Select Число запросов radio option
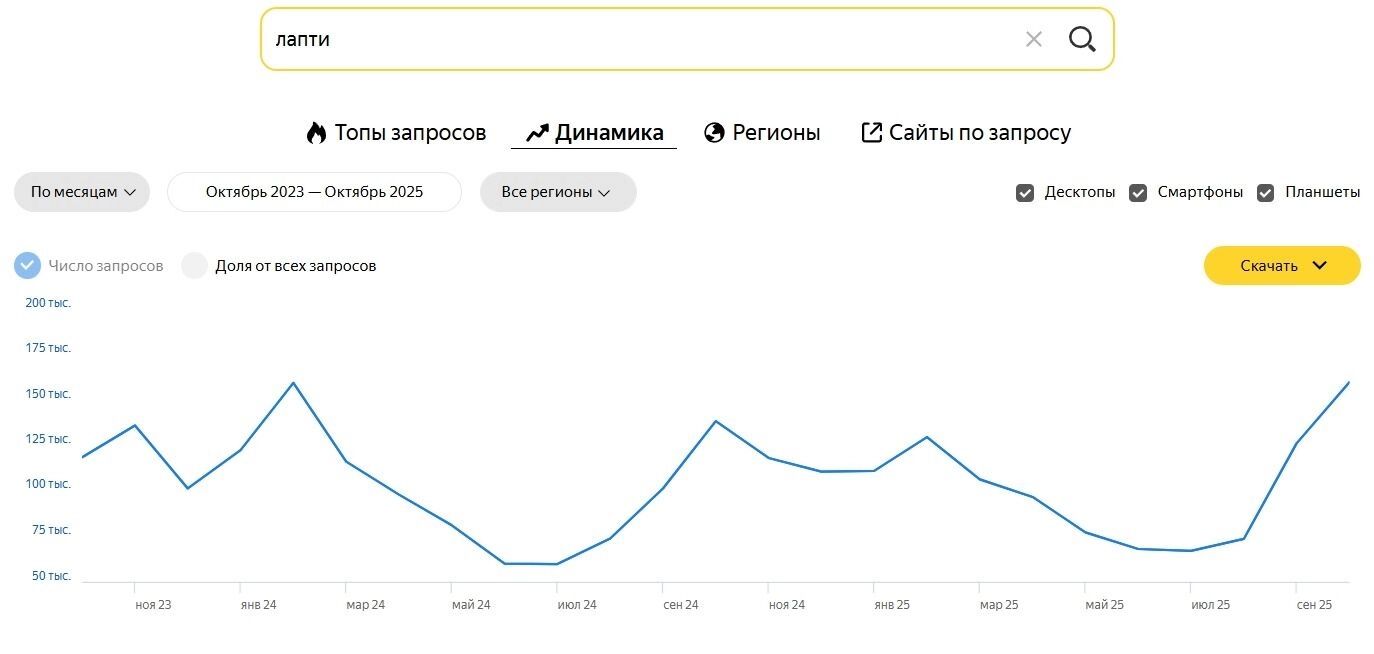The width and height of the screenshot is (1374, 654). (28, 266)
